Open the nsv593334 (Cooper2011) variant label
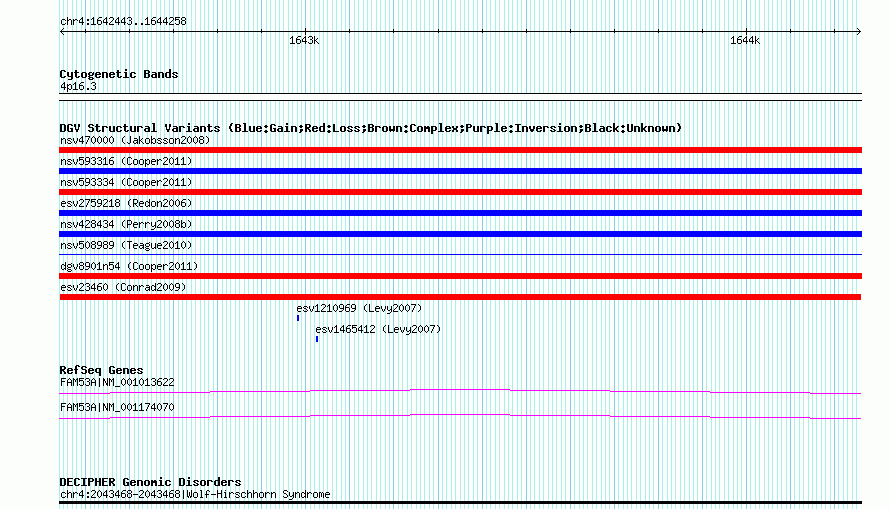The height and width of the screenshot is (509, 890). coord(126,182)
